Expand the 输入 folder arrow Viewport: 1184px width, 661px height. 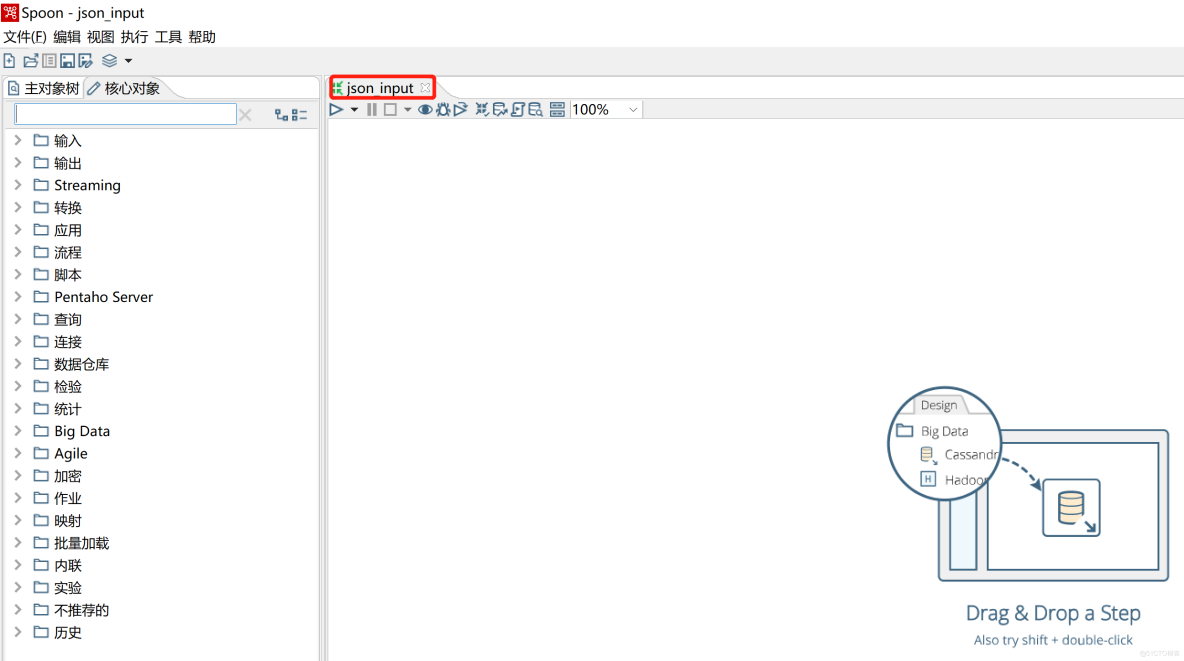coord(18,141)
